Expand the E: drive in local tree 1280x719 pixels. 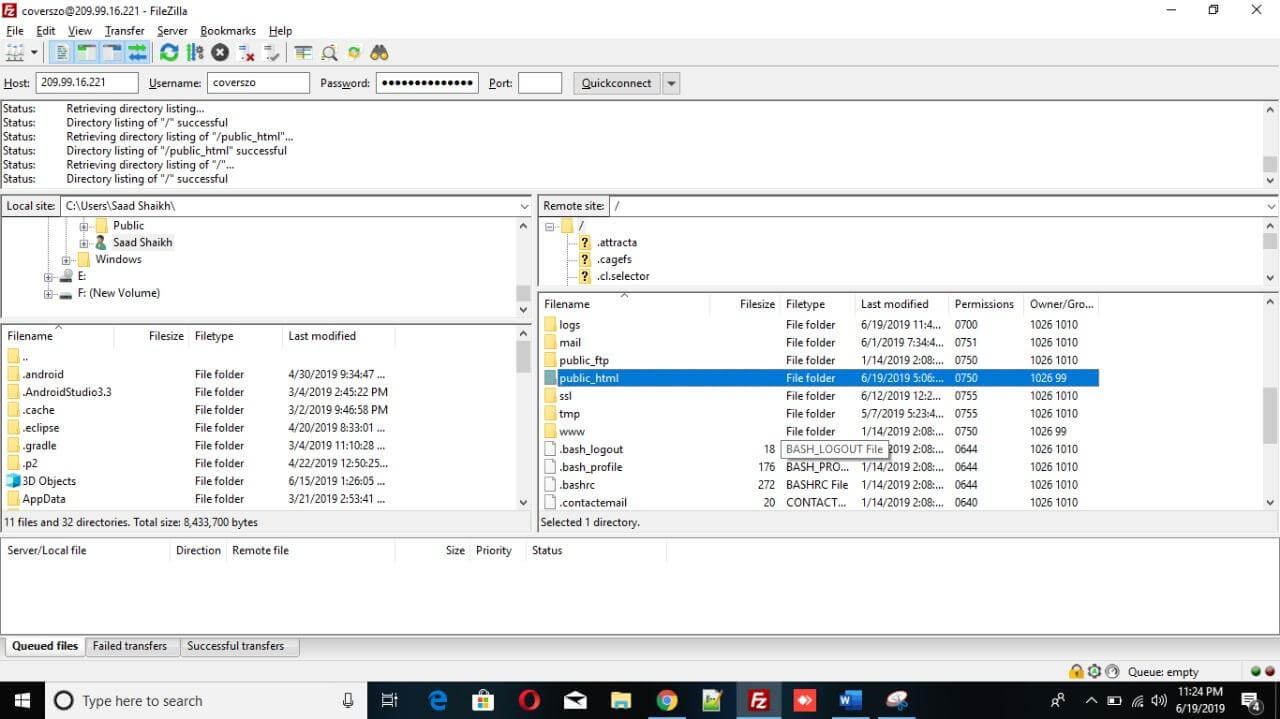[49, 277]
